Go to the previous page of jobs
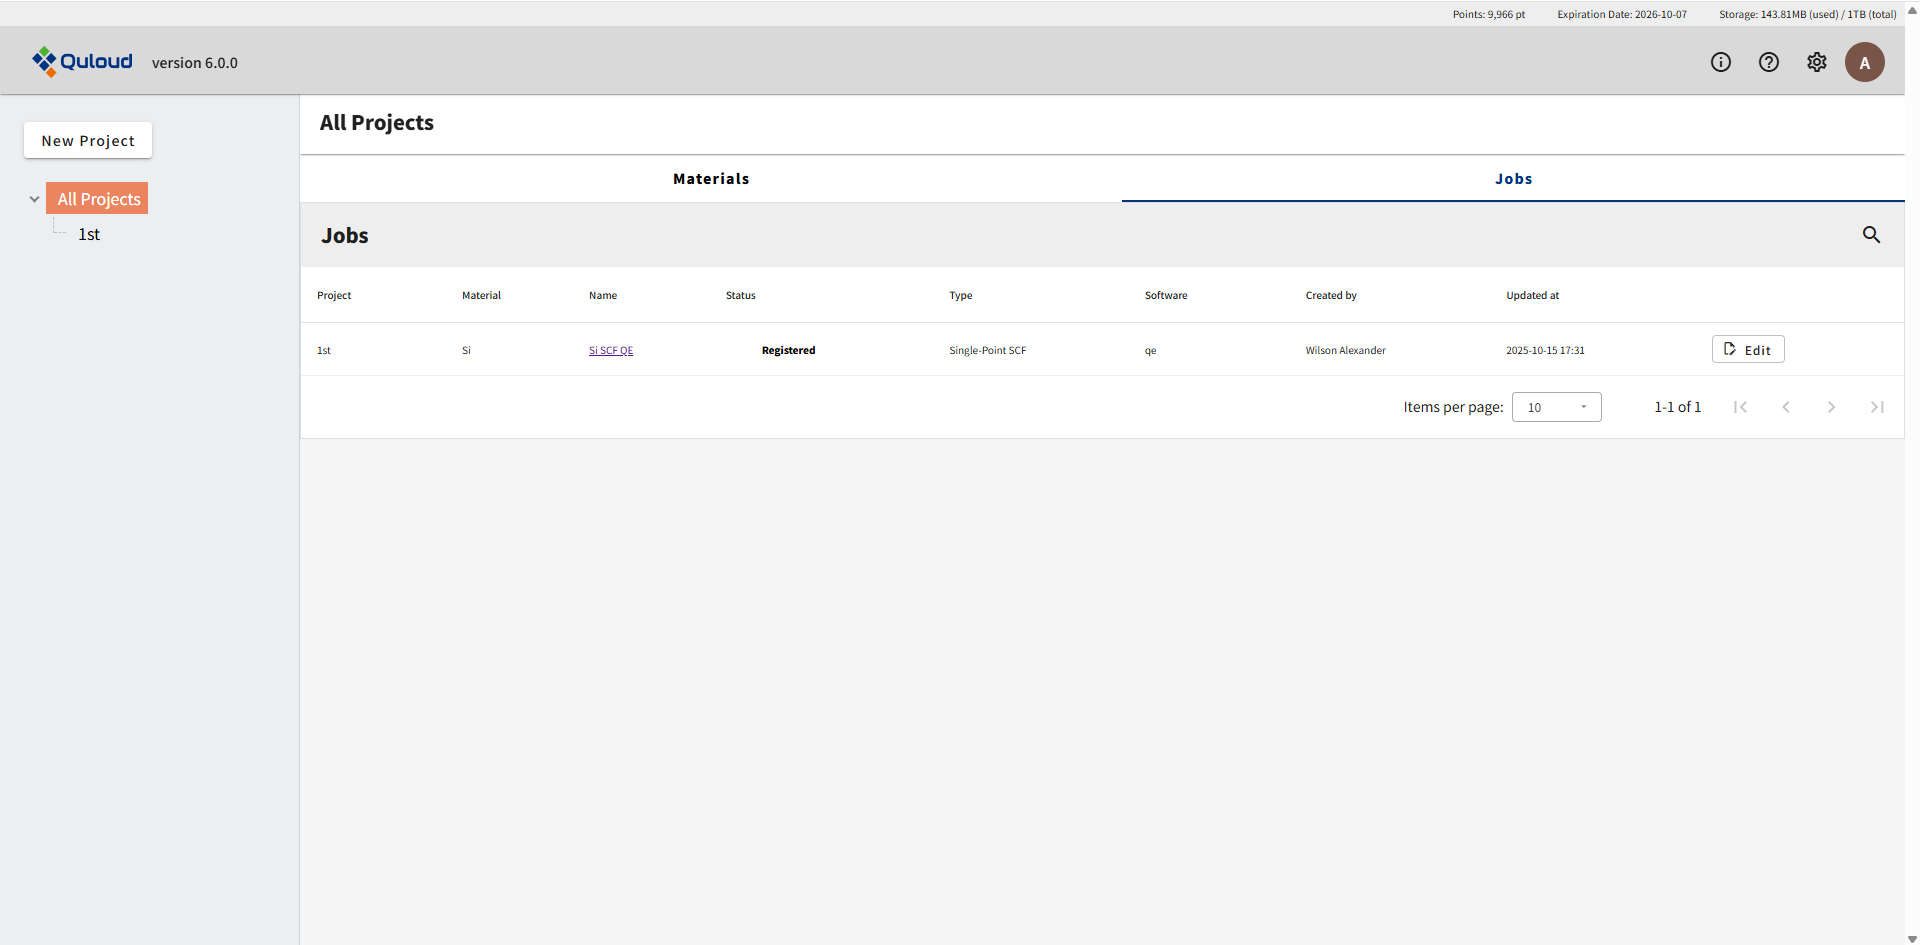This screenshot has width=1920, height=945. tap(1786, 407)
